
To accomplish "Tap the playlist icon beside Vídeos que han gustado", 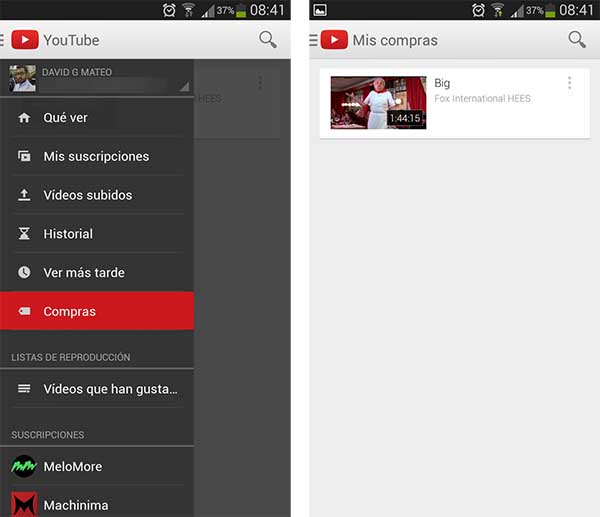I will 24,388.
